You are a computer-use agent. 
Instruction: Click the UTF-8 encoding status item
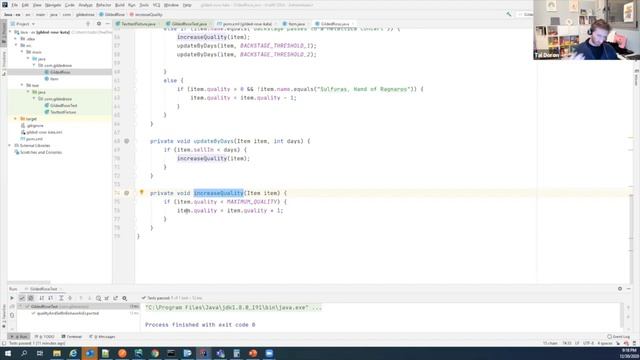coord(588,343)
